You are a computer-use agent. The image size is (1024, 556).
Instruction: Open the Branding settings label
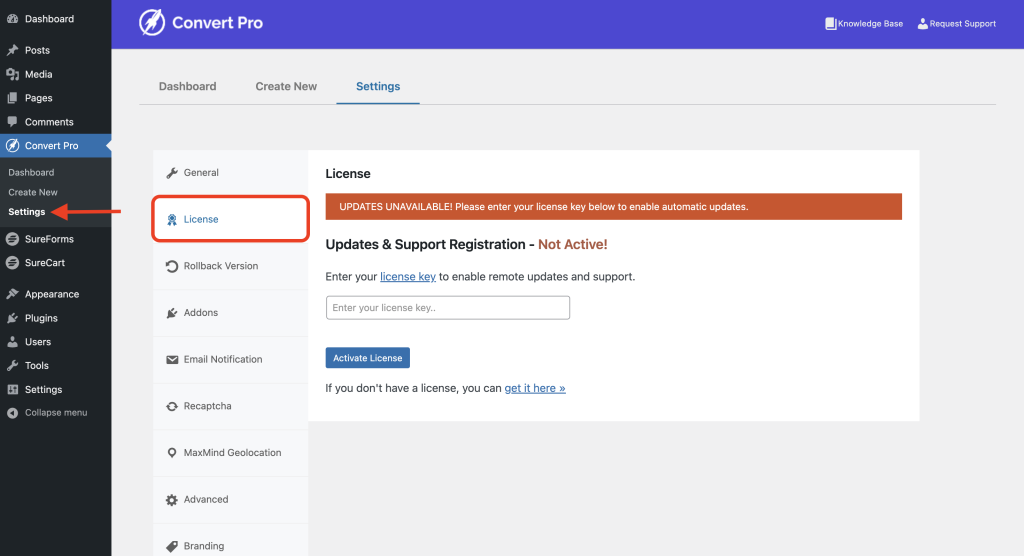(x=204, y=546)
